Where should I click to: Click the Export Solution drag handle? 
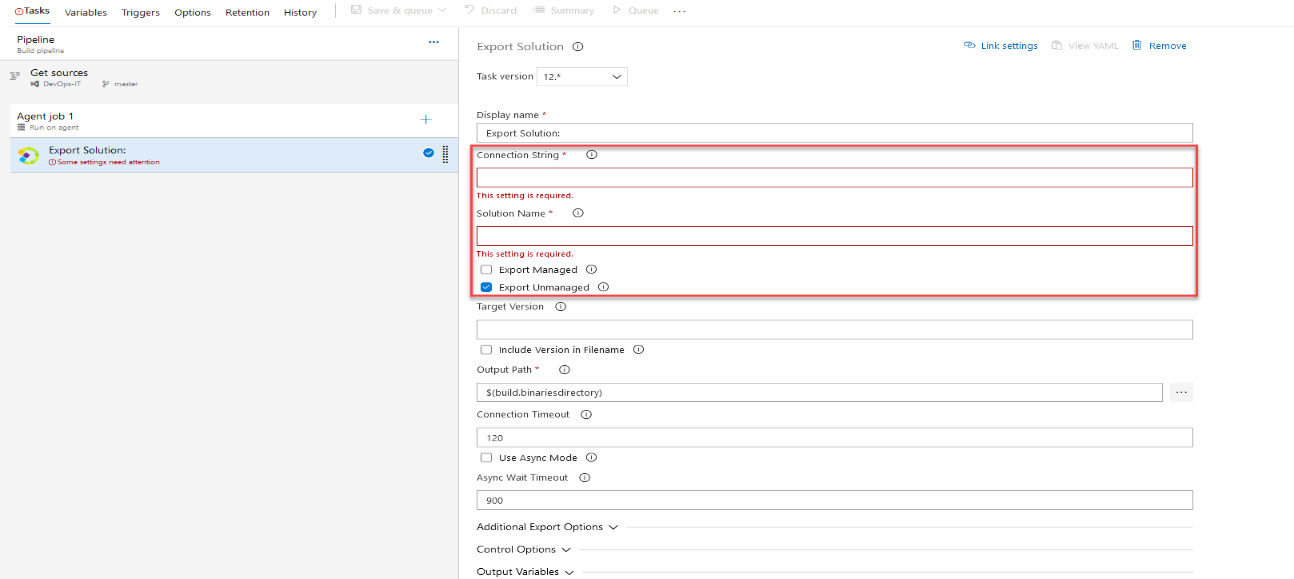point(444,154)
